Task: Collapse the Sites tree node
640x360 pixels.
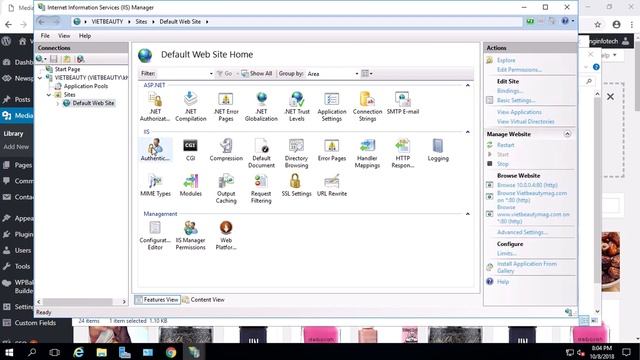Action: (x=49, y=95)
